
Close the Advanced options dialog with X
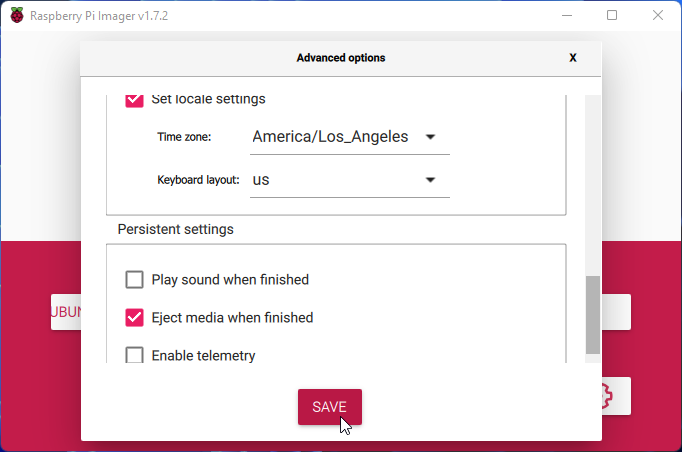click(573, 58)
